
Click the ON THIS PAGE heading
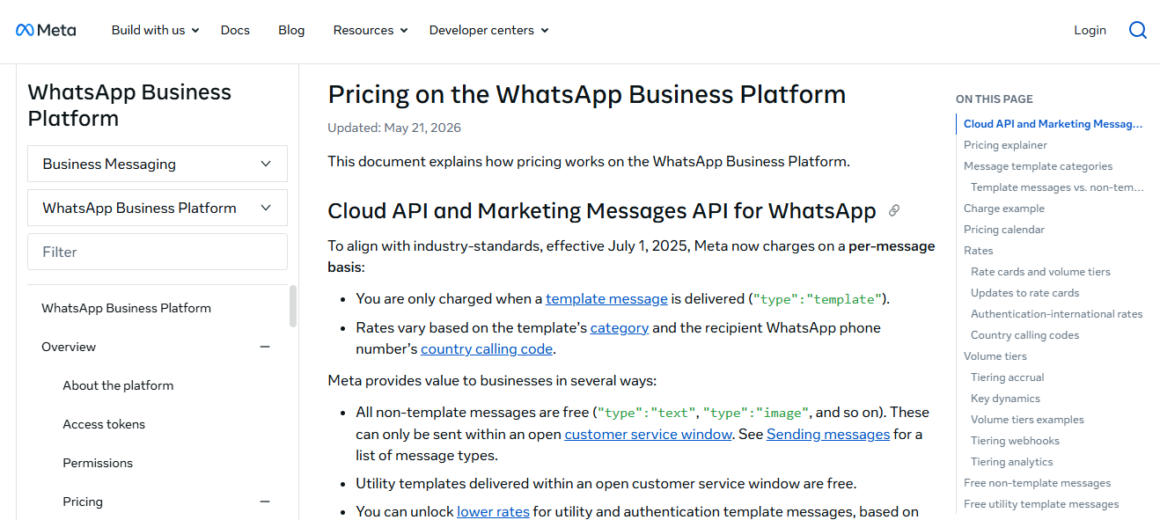click(994, 98)
